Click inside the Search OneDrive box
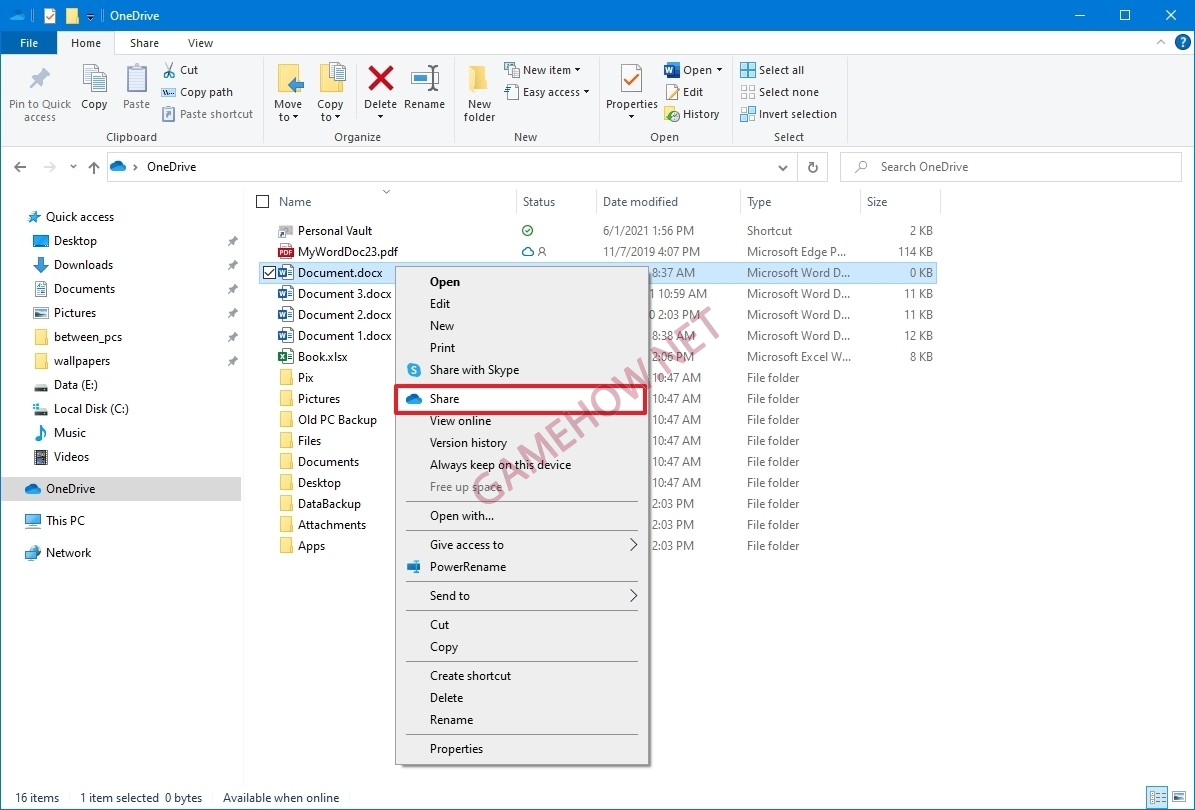Viewport: 1195px width, 810px height. (1010, 167)
